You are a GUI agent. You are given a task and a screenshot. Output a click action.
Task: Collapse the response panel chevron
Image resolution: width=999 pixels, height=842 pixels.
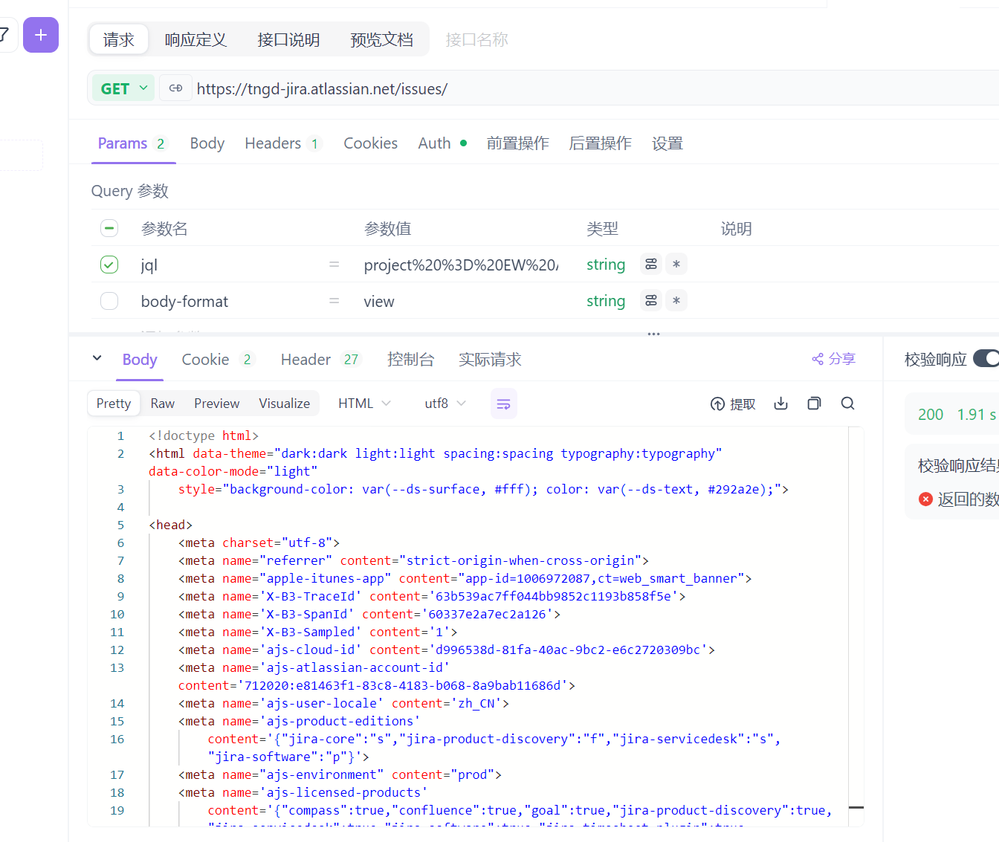coord(97,359)
